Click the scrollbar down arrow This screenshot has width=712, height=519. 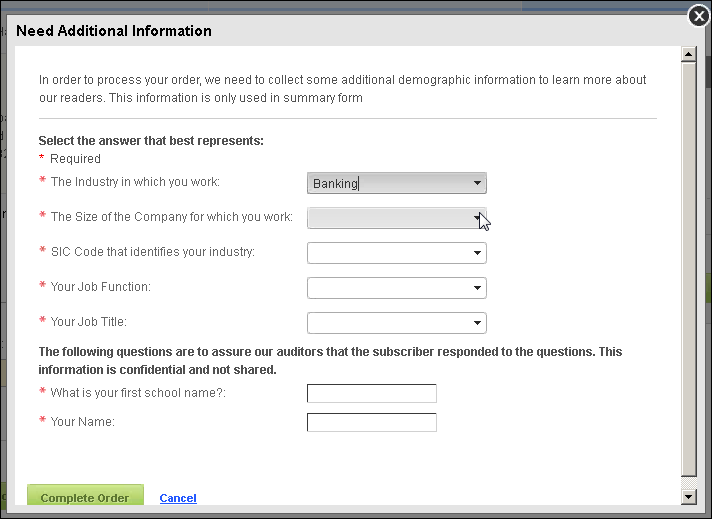click(x=689, y=497)
